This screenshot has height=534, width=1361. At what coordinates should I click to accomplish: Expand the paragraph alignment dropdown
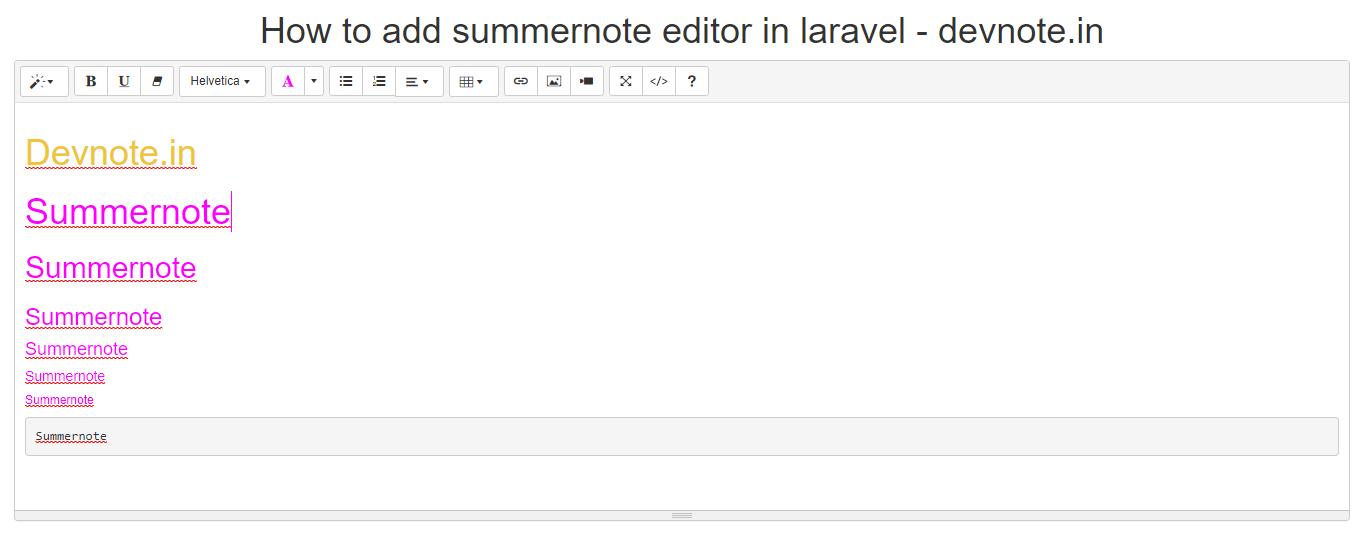coord(419,81)
